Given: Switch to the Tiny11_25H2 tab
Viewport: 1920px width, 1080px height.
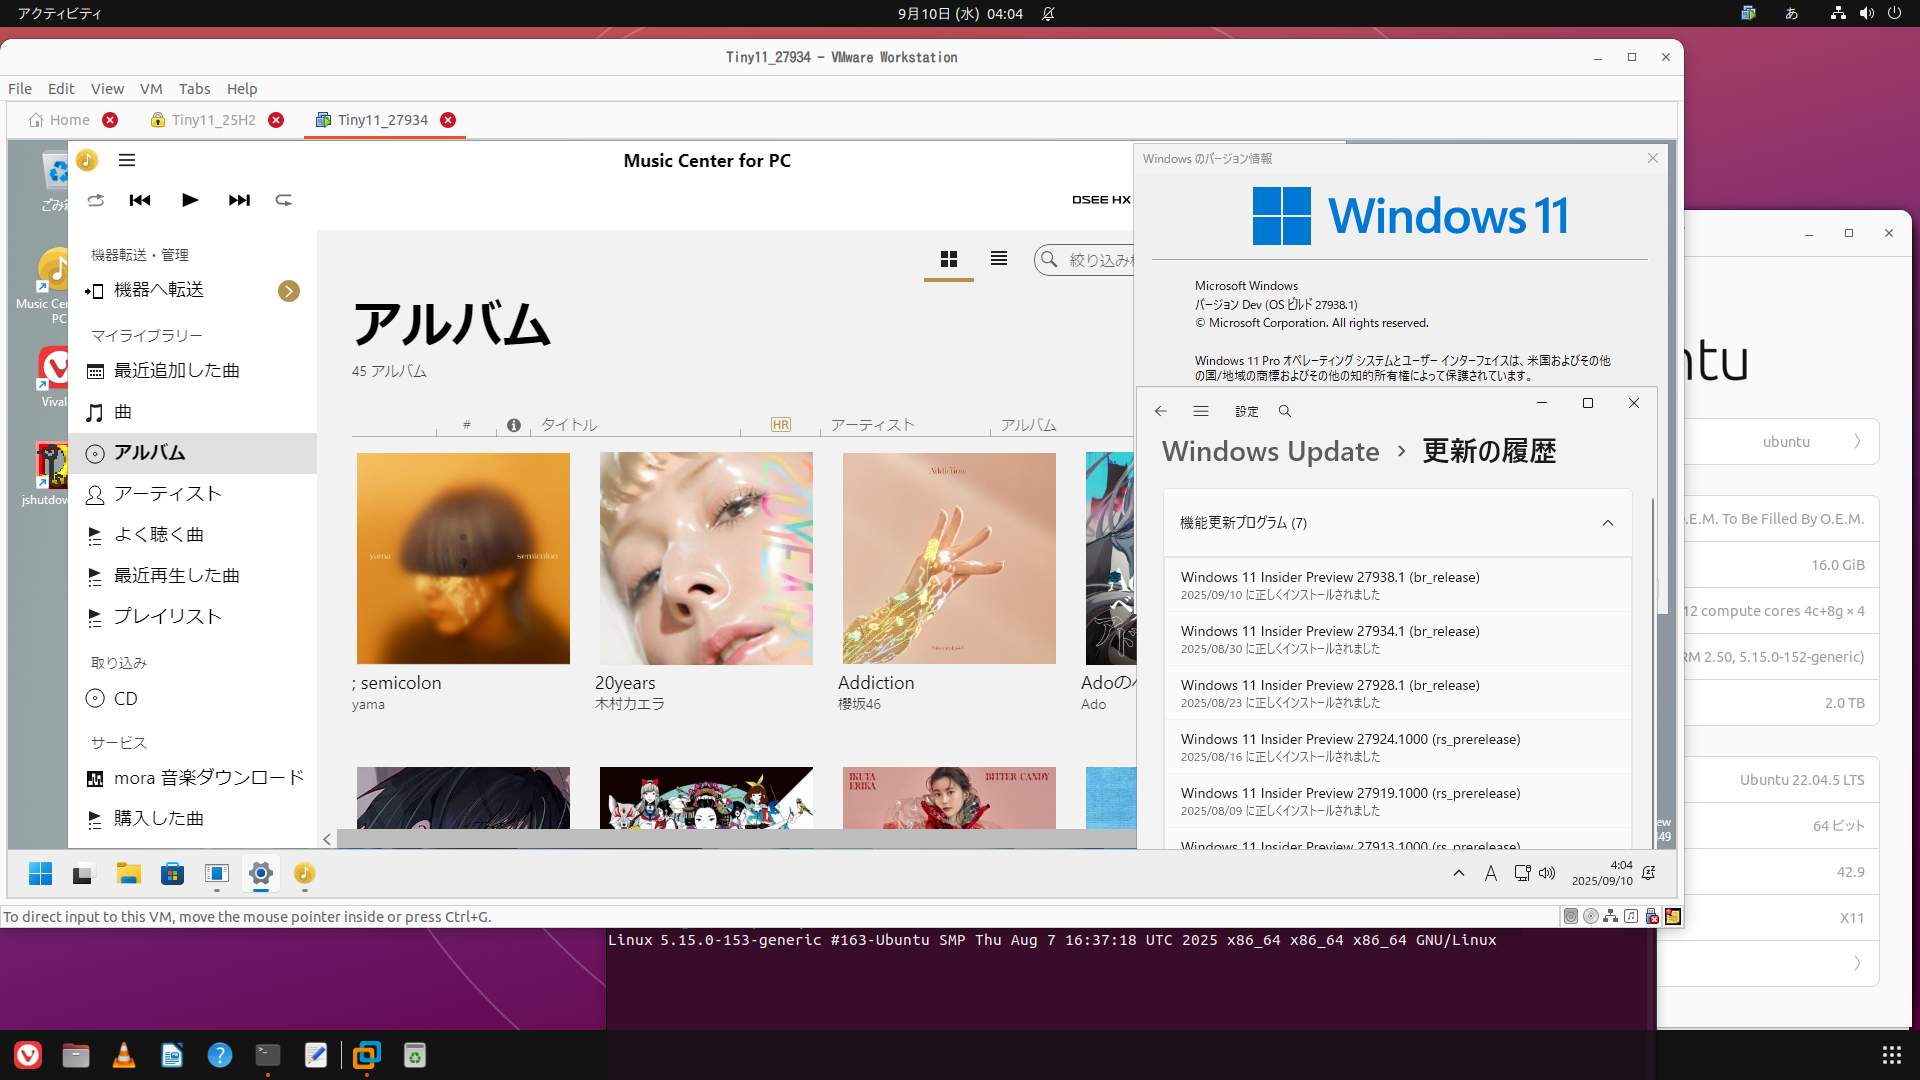Looking at the screenshot, I should pyautogui.click(x=213, y=120).
